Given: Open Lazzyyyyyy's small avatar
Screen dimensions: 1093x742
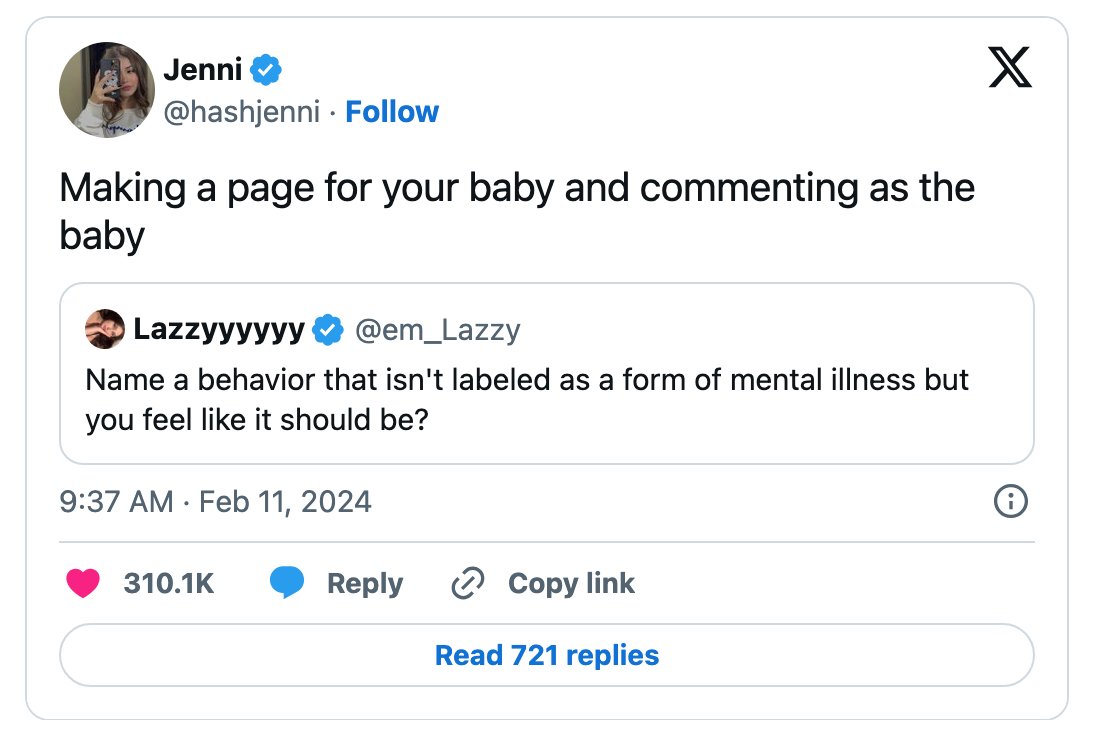Looking at the screenshot, I should (105, 329).
